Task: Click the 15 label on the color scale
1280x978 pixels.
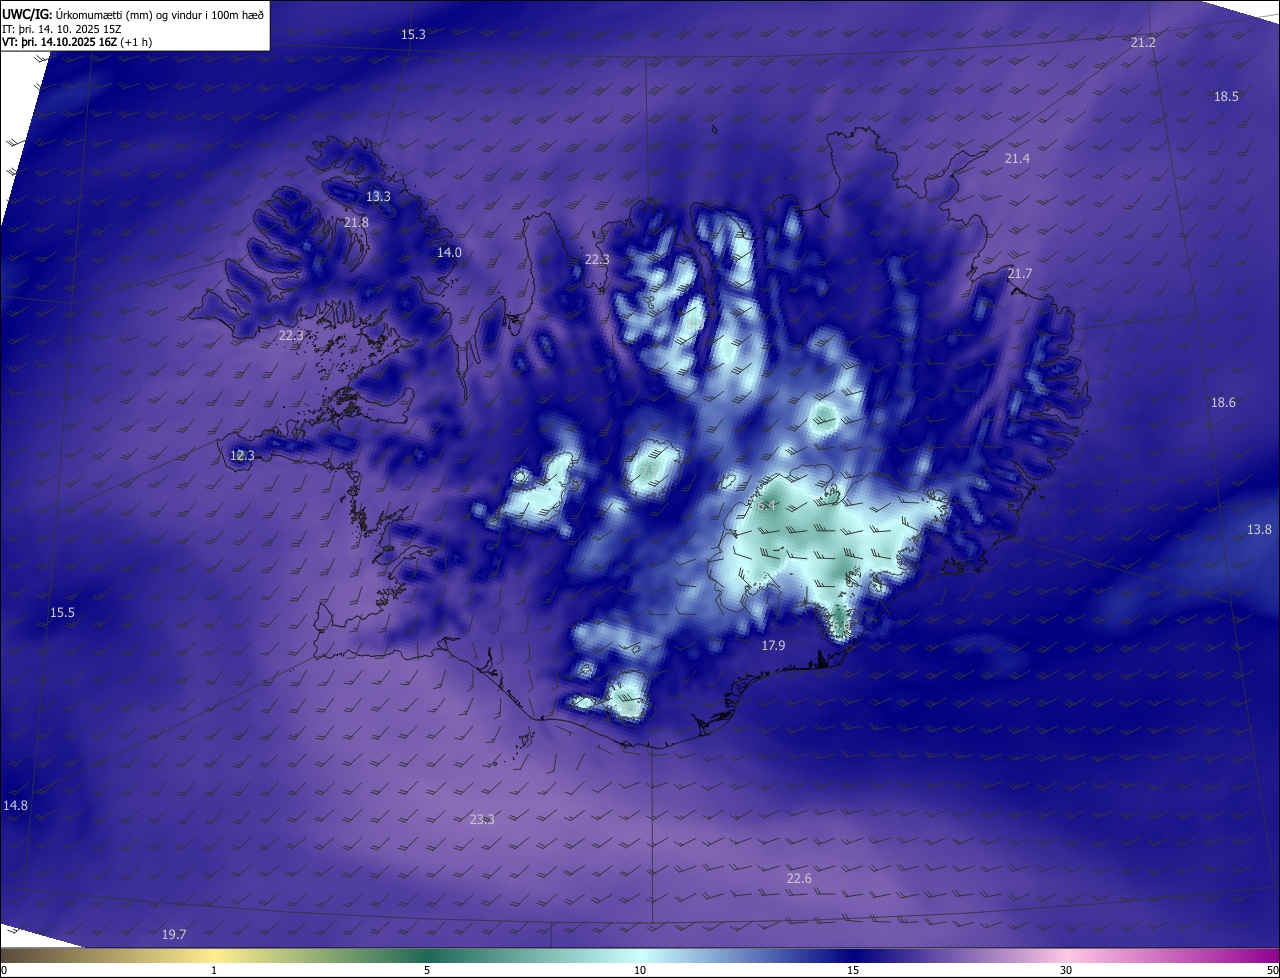Action: [853, 970]
